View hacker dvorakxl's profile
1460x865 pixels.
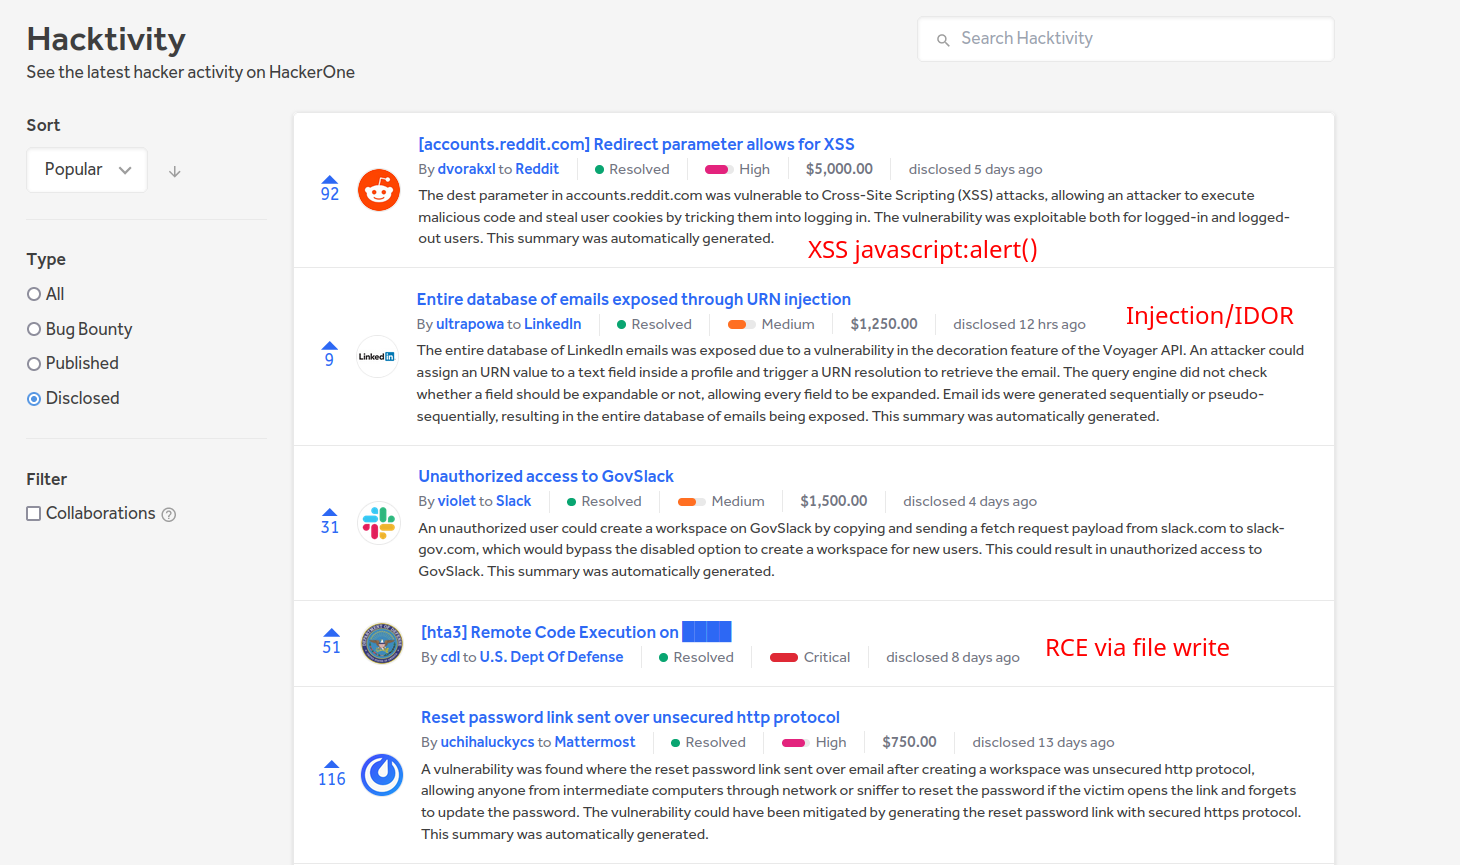[x=466, y=170]
